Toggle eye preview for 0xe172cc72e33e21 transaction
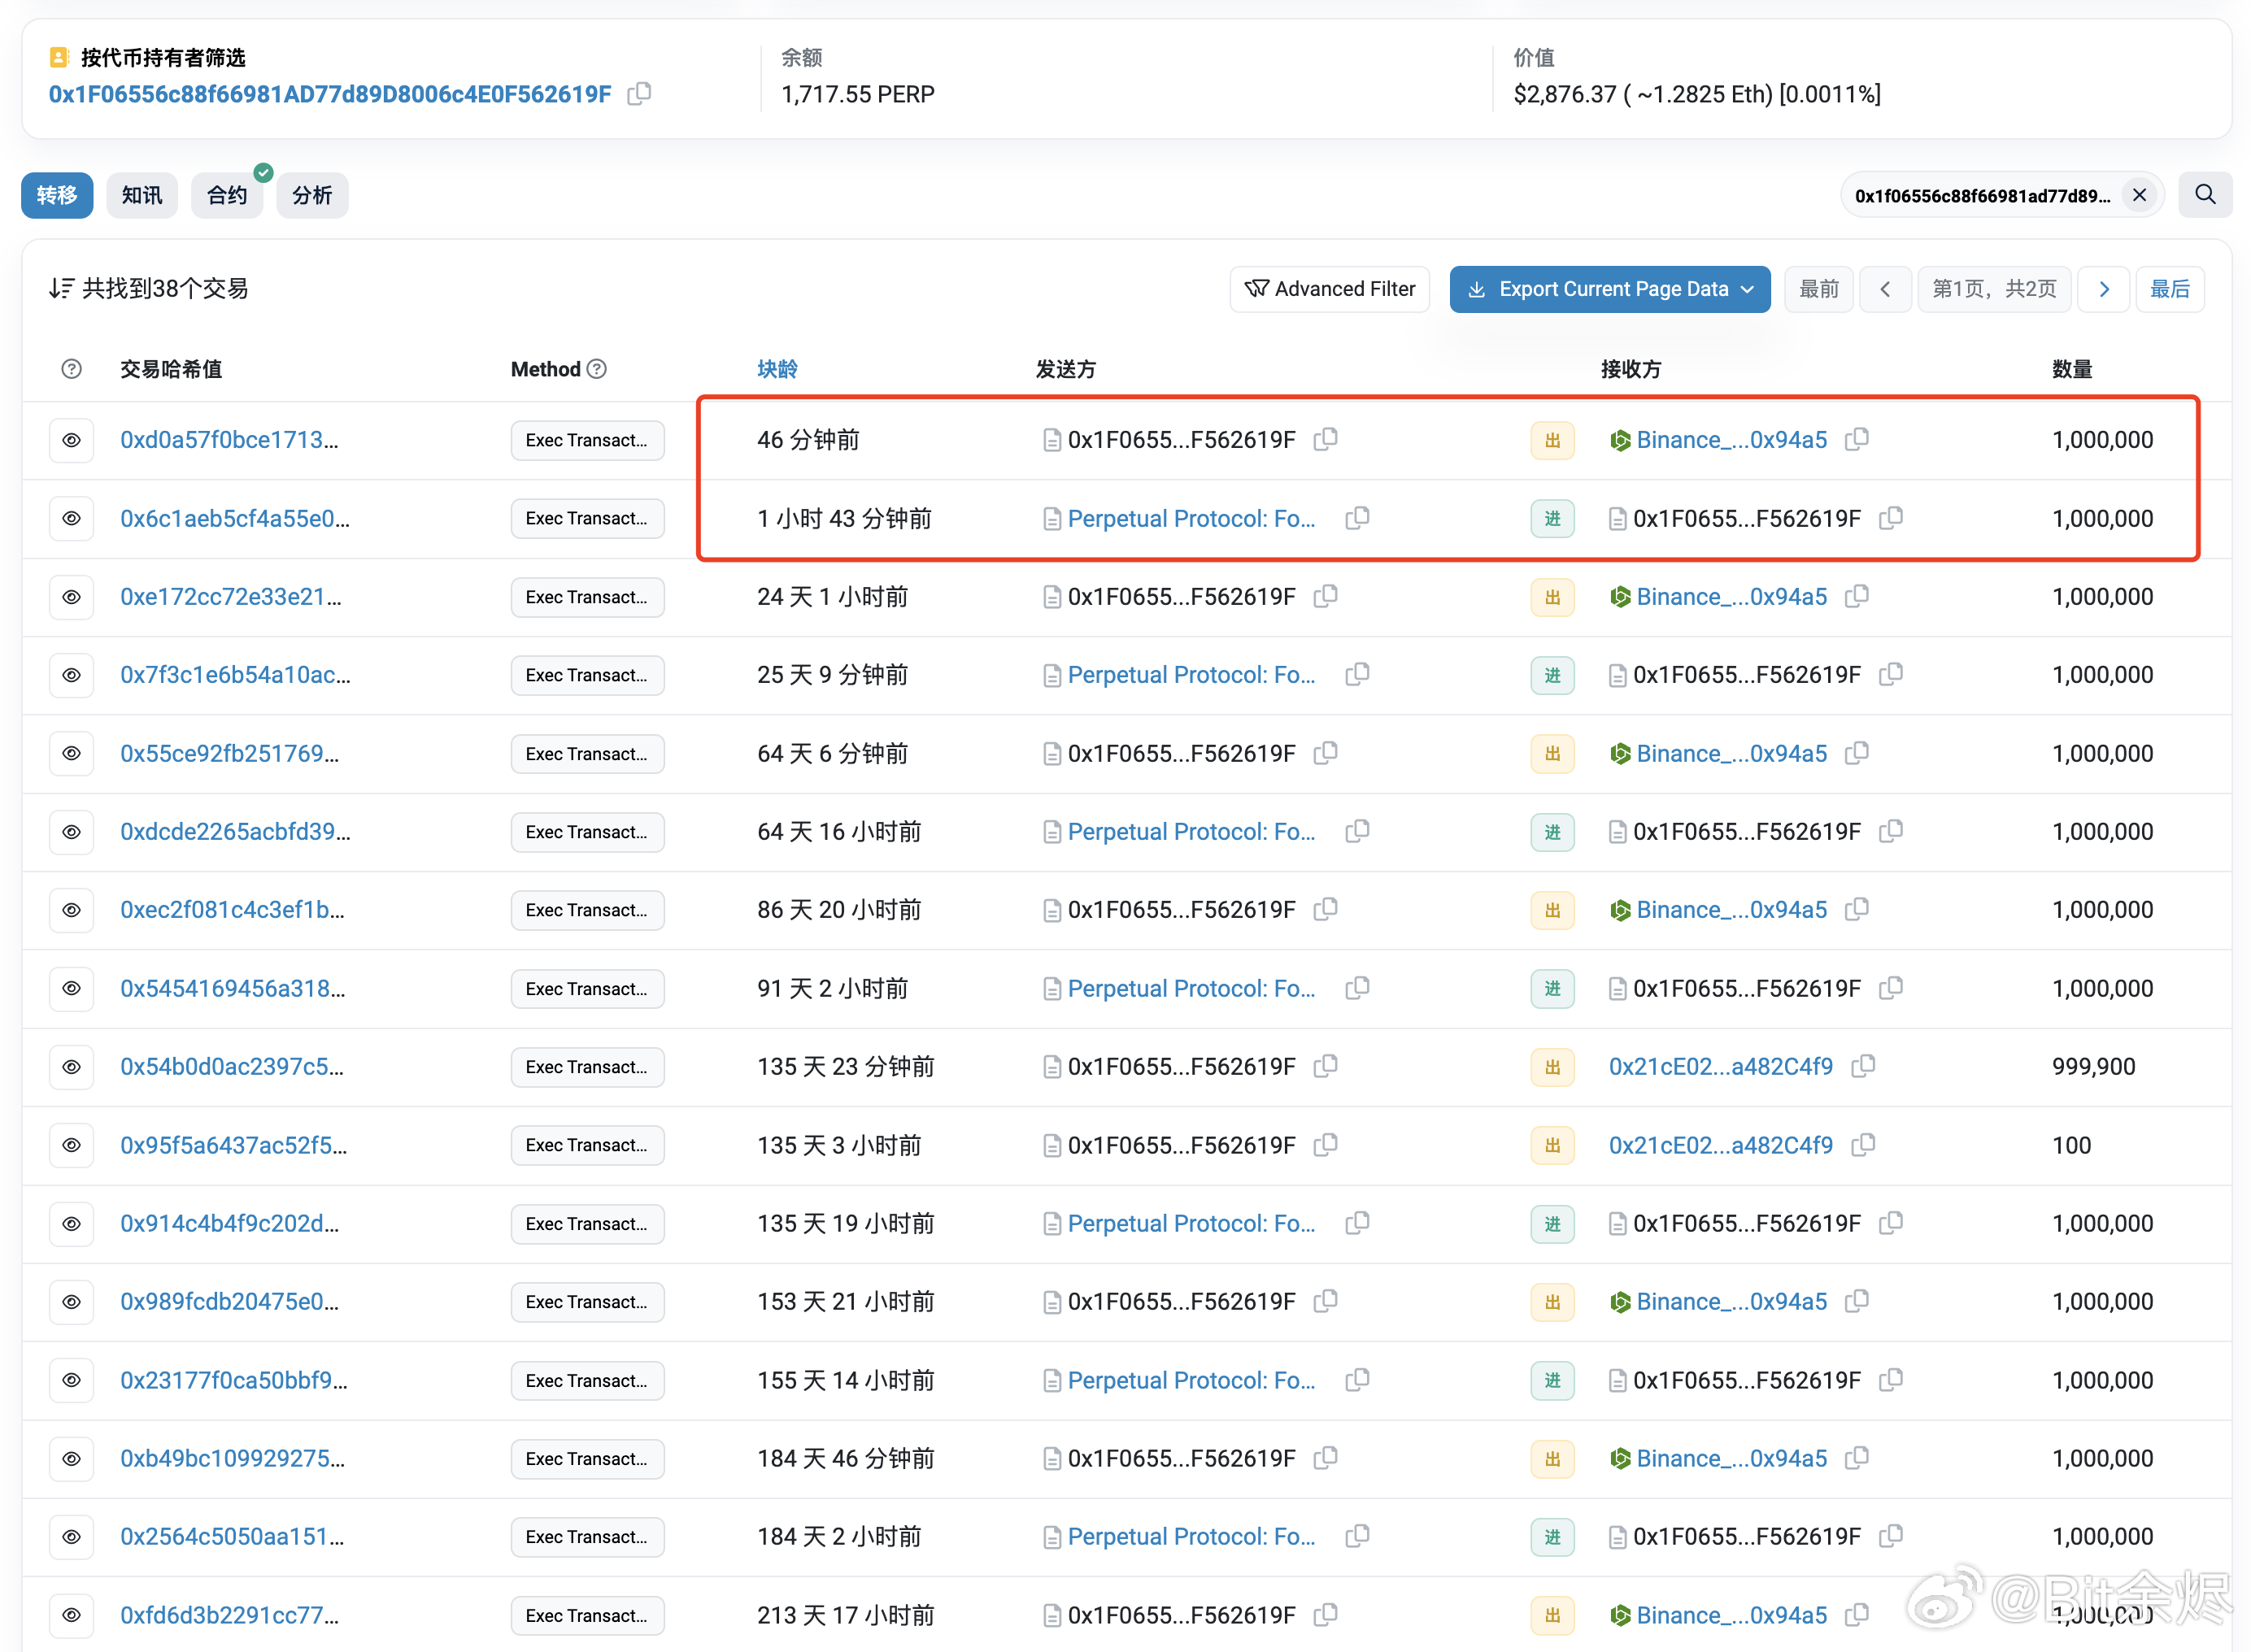The height and width of the screenshot is (1652, 2251). tap(71, 597)
